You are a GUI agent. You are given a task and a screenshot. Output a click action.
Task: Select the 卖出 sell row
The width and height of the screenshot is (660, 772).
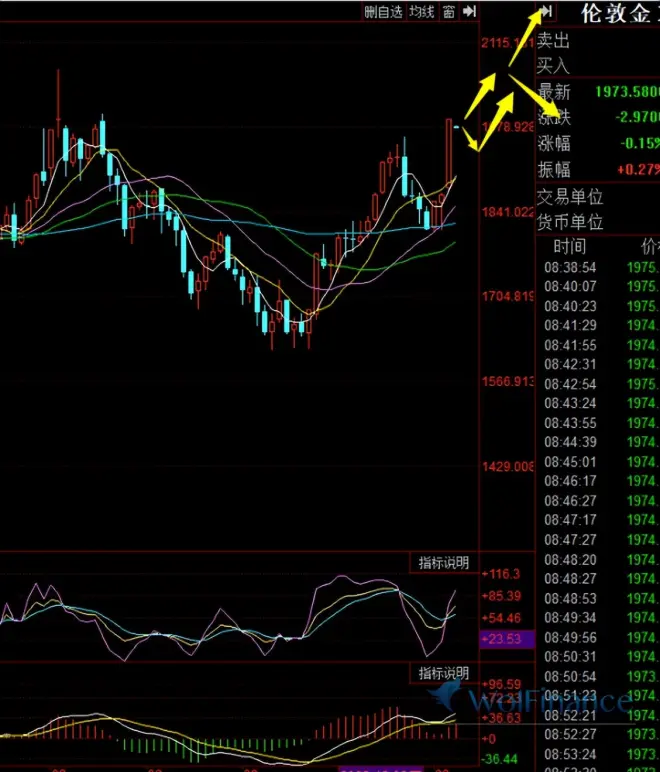(x=596, y=40)
